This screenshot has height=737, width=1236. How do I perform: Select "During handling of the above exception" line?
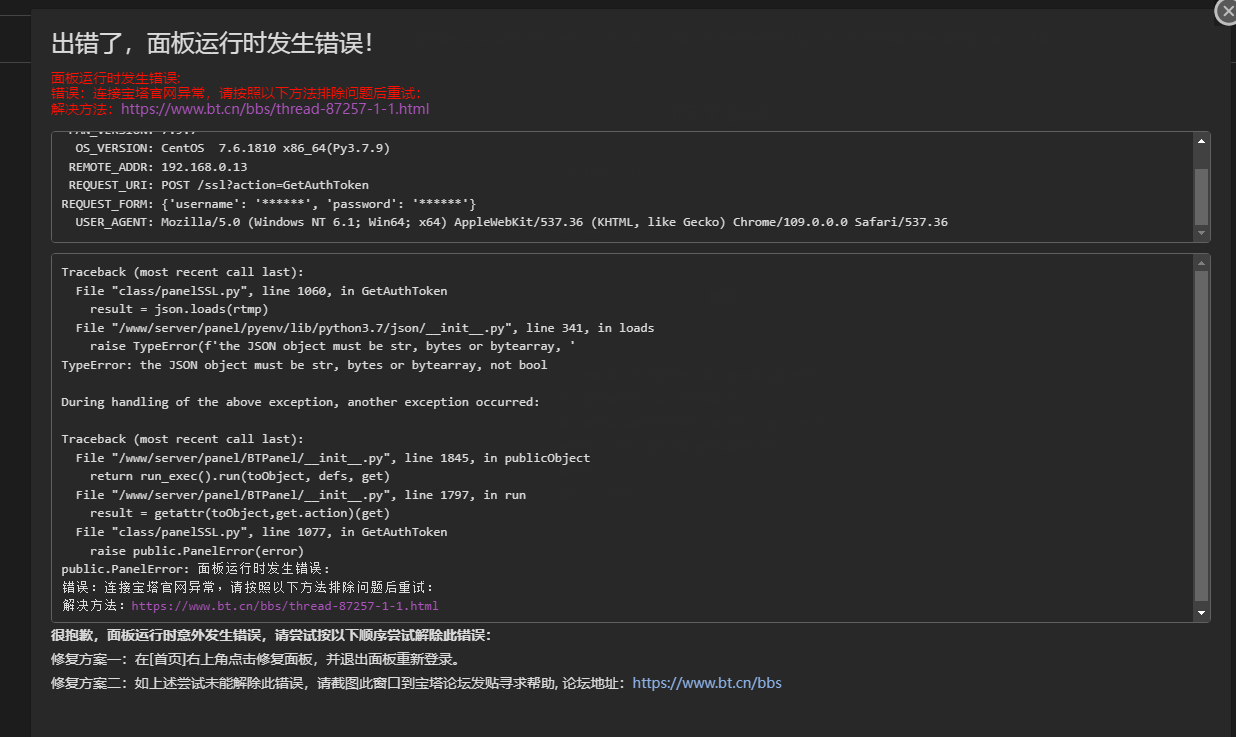tap(300, 402)
